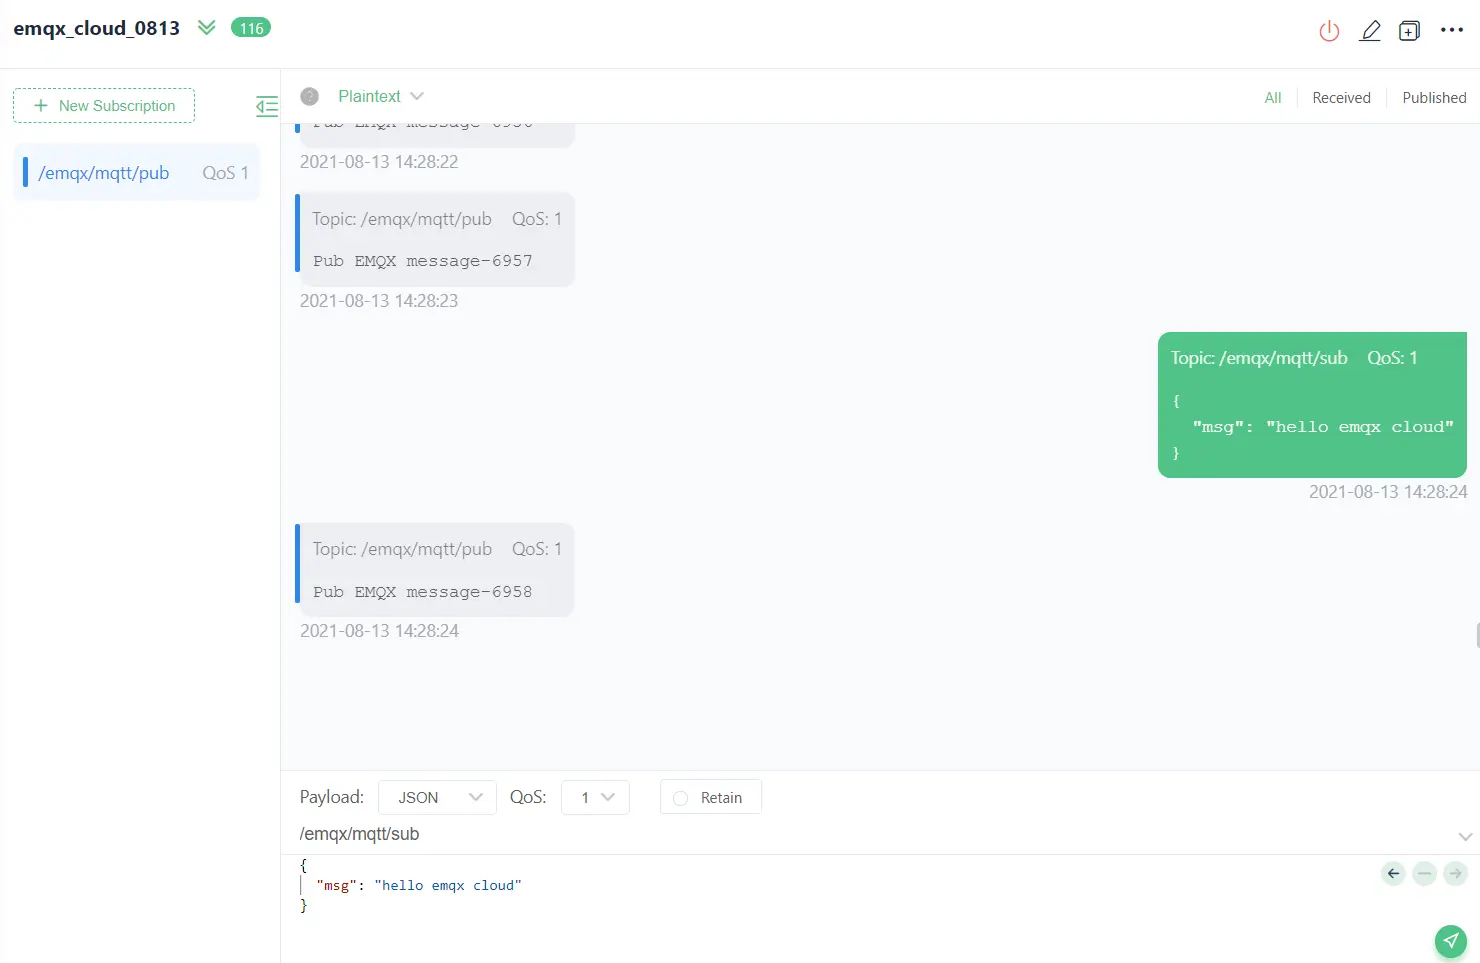
Task: Select the received message-6957 bubble
Action: coord(435,240)
